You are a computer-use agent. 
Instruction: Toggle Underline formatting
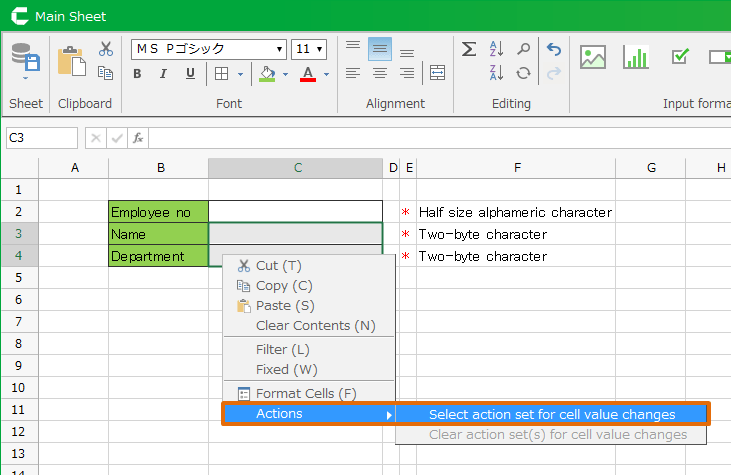coord(190,74)
